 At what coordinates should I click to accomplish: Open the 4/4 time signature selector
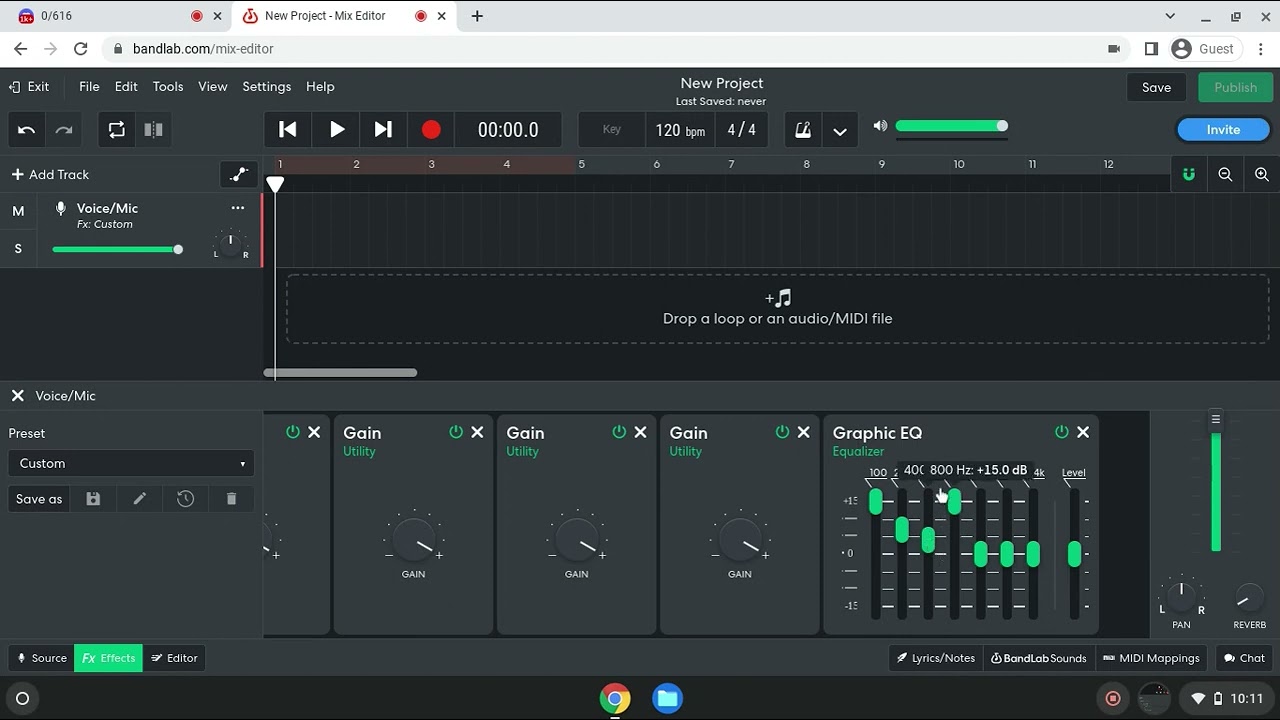click(x=742, y=130)
